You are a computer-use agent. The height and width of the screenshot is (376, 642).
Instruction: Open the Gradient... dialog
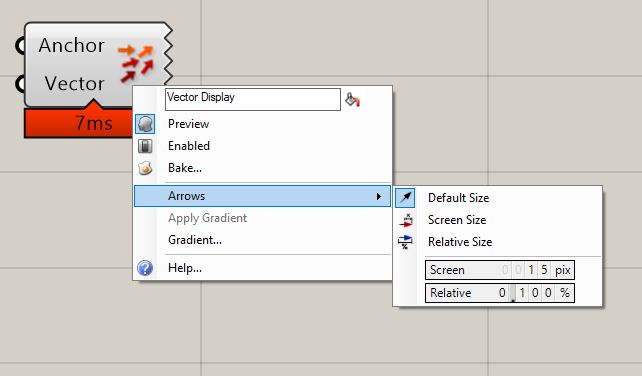tap(195, 240)
